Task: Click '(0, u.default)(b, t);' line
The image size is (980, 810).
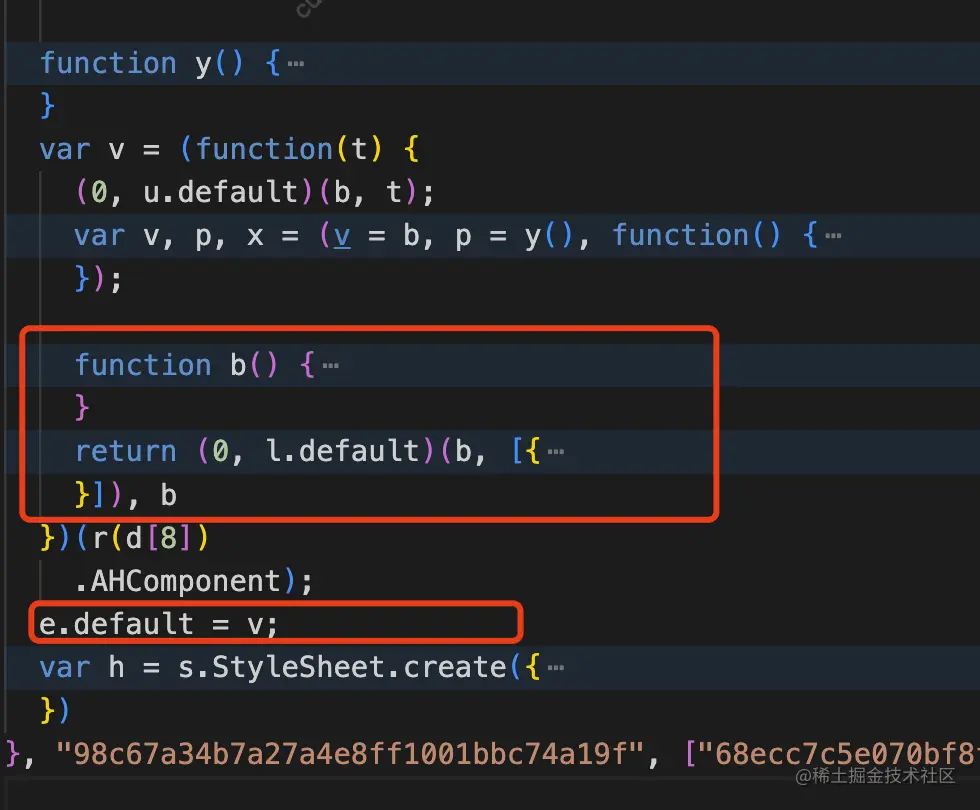Action: coord(254,192)
